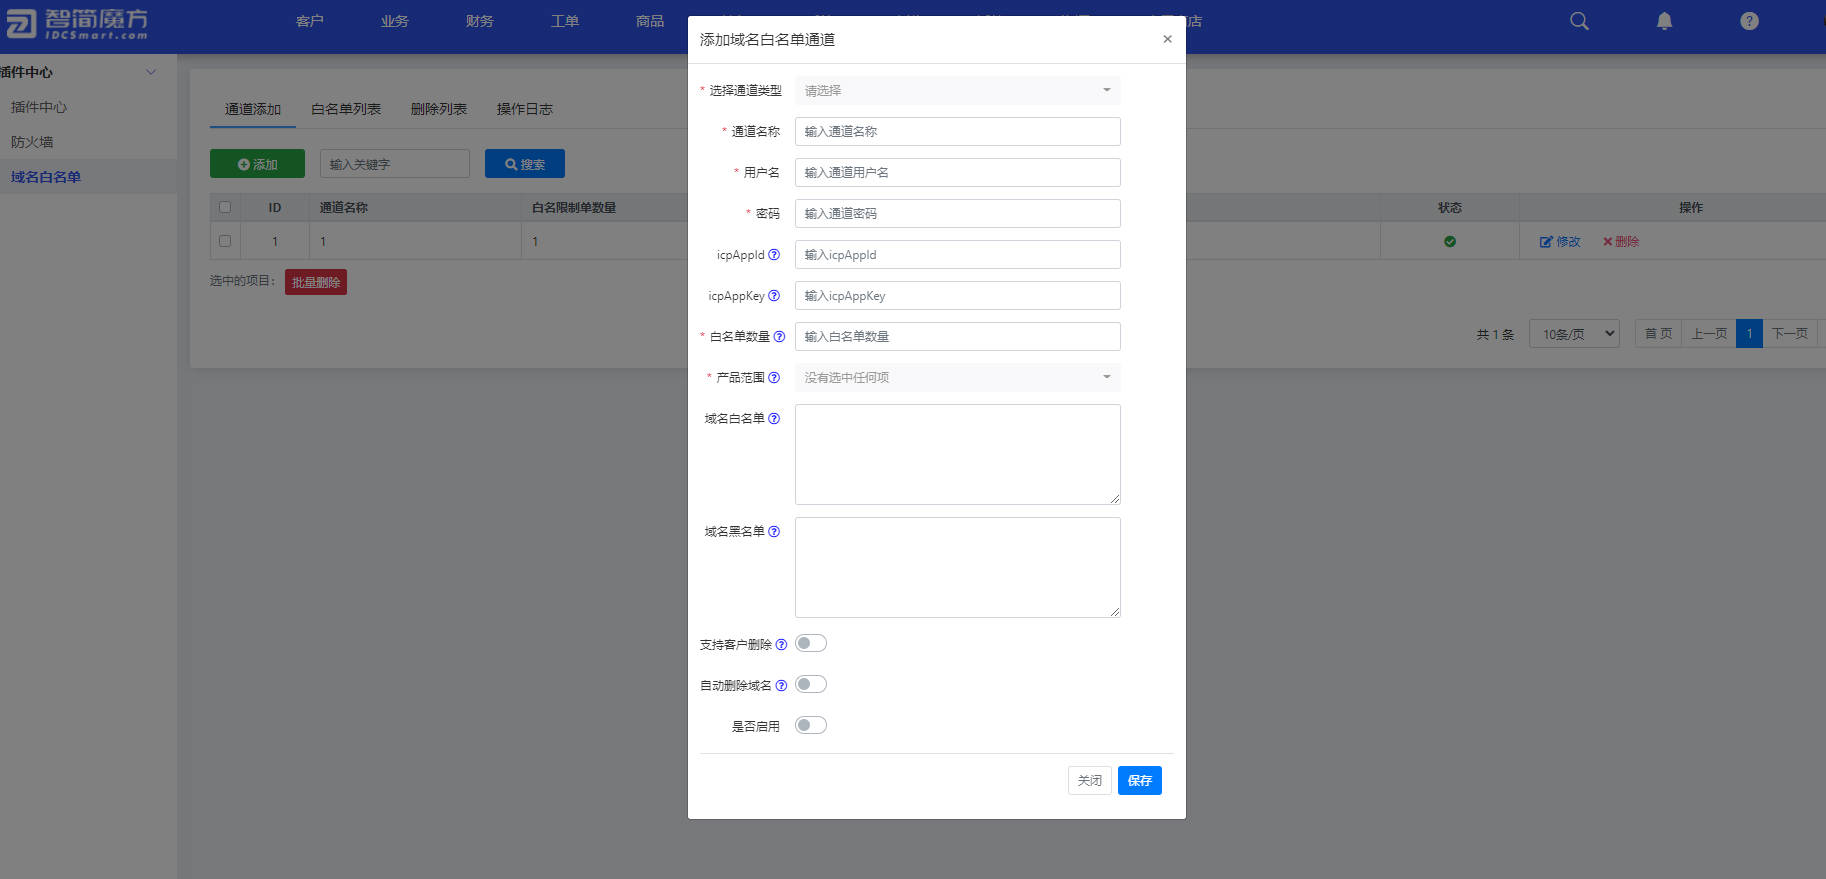
Task: Select 防火墙 in sidebar
Action: coord(32,142)
